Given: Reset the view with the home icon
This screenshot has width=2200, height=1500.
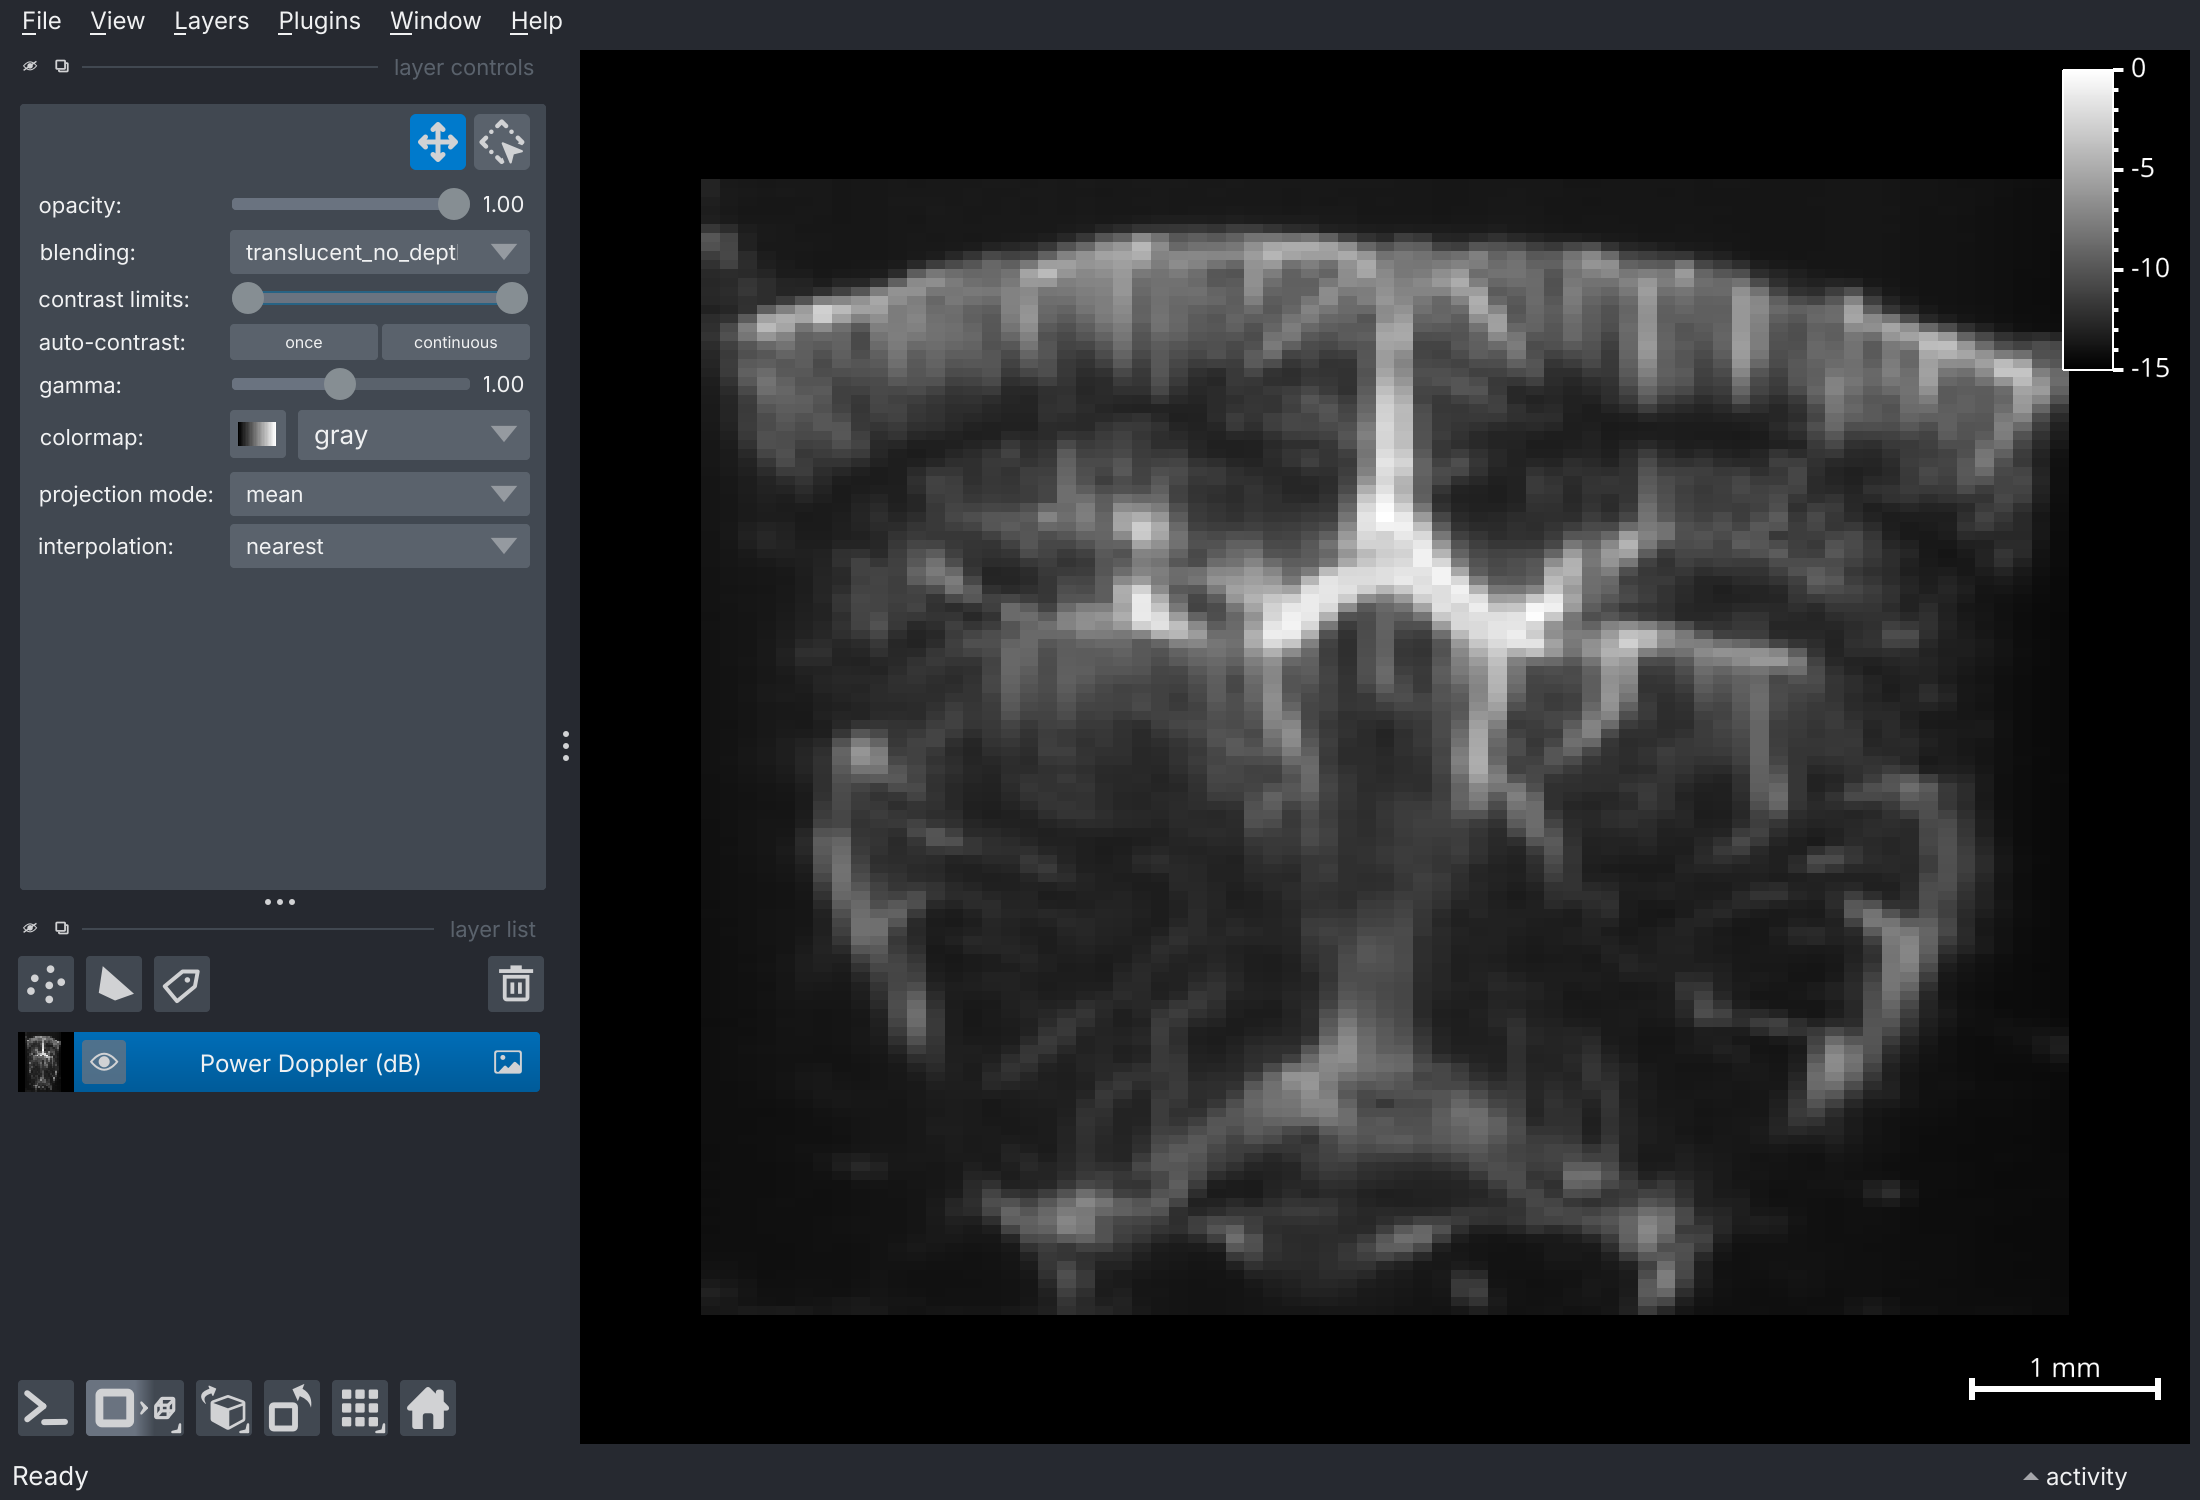Looking at the screenshot, I should (x=427, y=1408).
